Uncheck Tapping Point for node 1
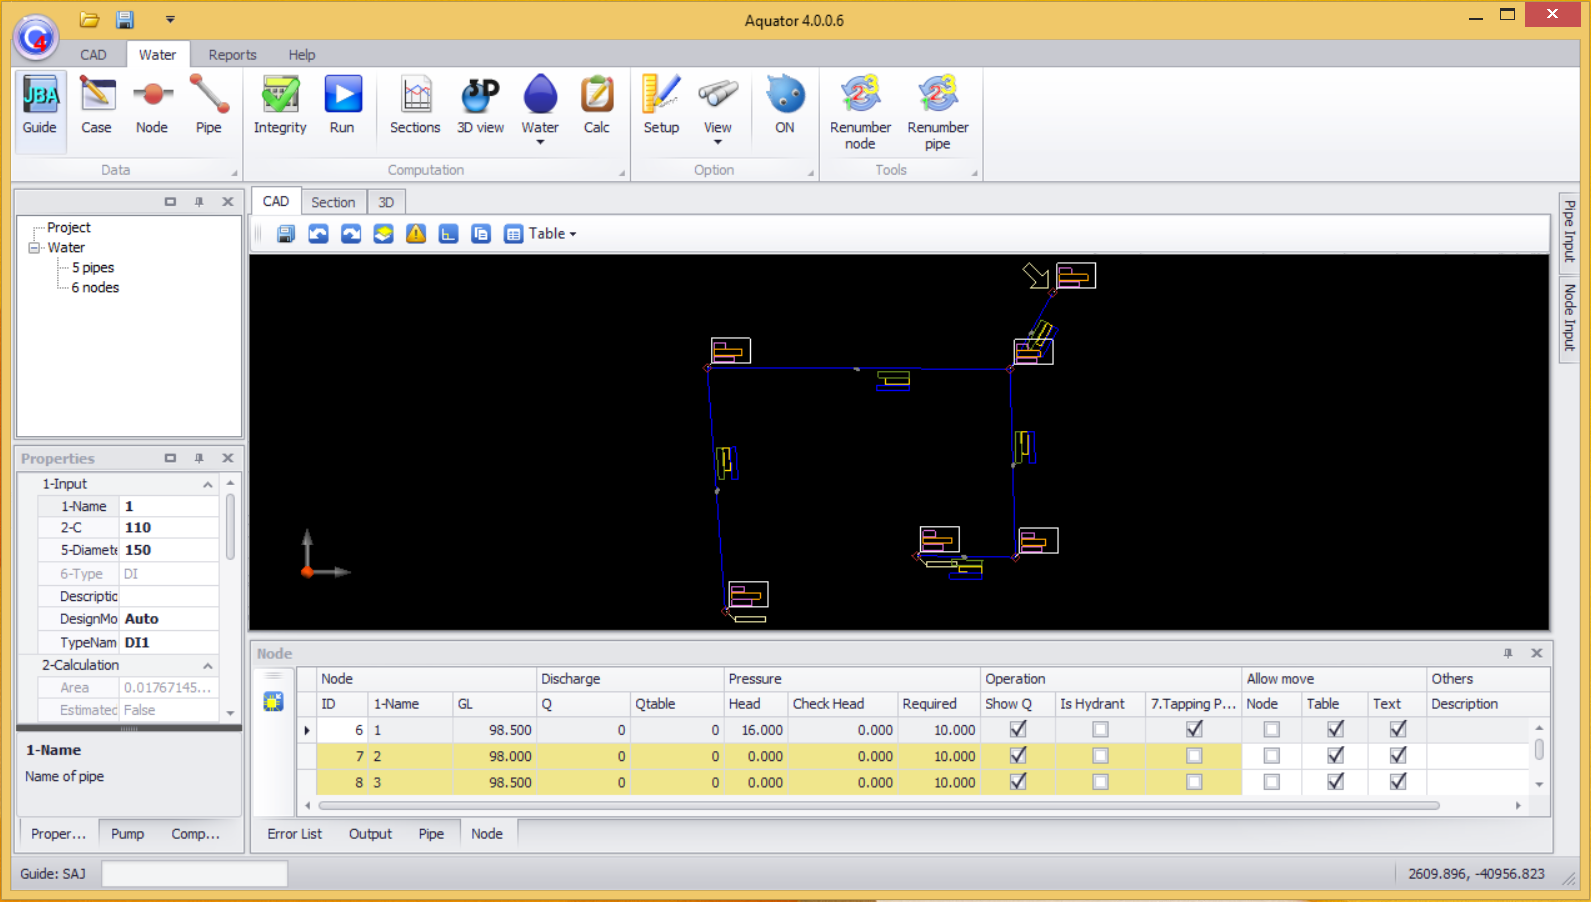 [x=1194, y=729]
